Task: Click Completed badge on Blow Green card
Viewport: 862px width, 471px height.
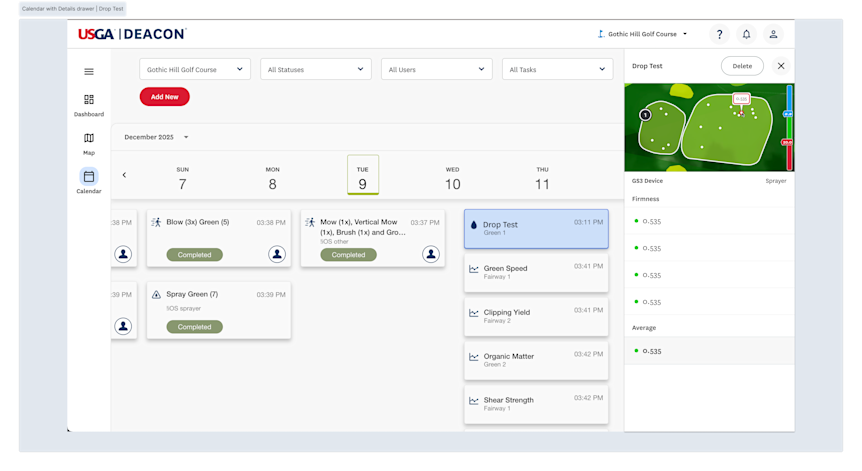Action: coord(195,254)
